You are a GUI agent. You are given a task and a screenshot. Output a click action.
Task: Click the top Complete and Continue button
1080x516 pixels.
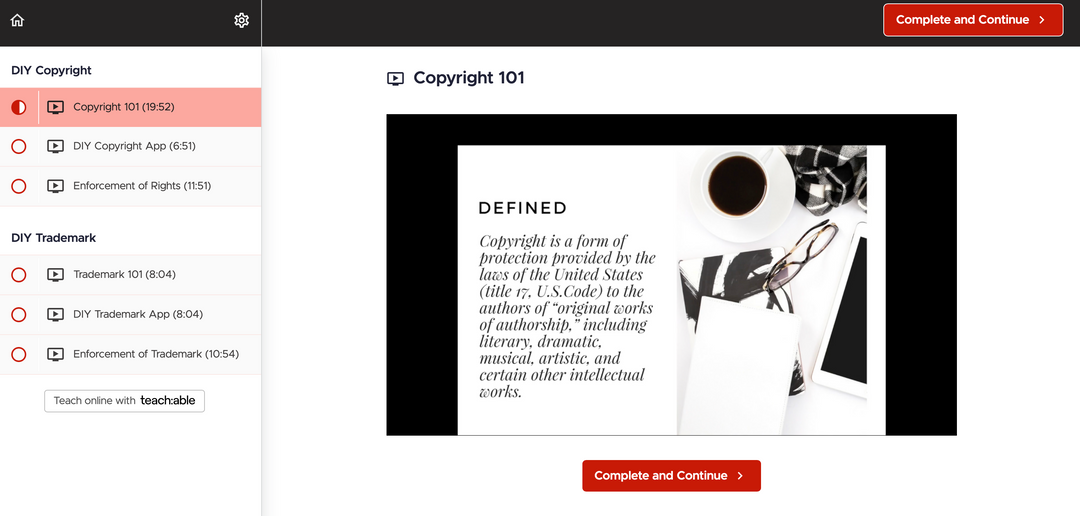point(973,20)
